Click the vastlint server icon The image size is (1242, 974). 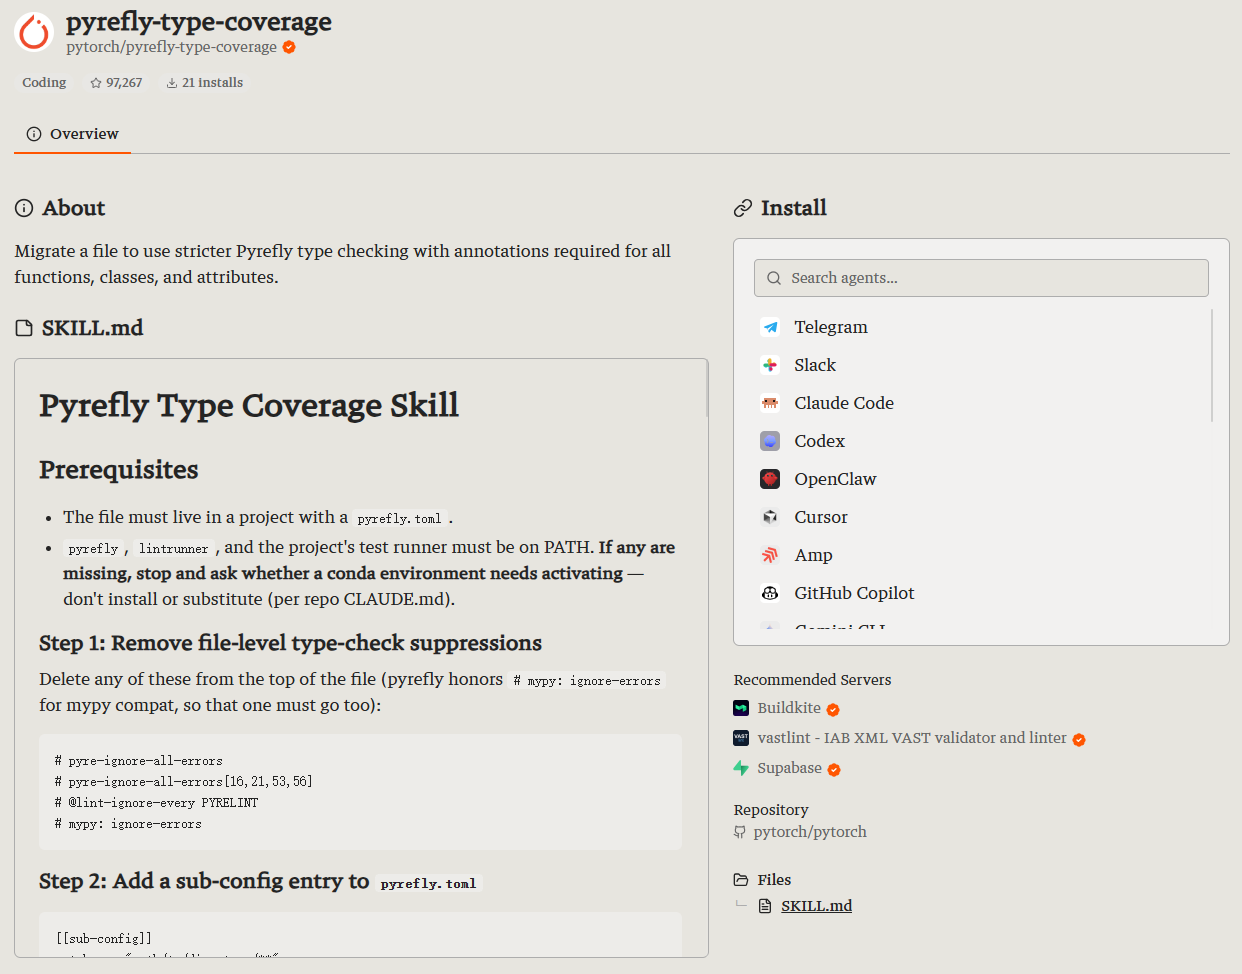pyautogui.click(x=741, y=738)
